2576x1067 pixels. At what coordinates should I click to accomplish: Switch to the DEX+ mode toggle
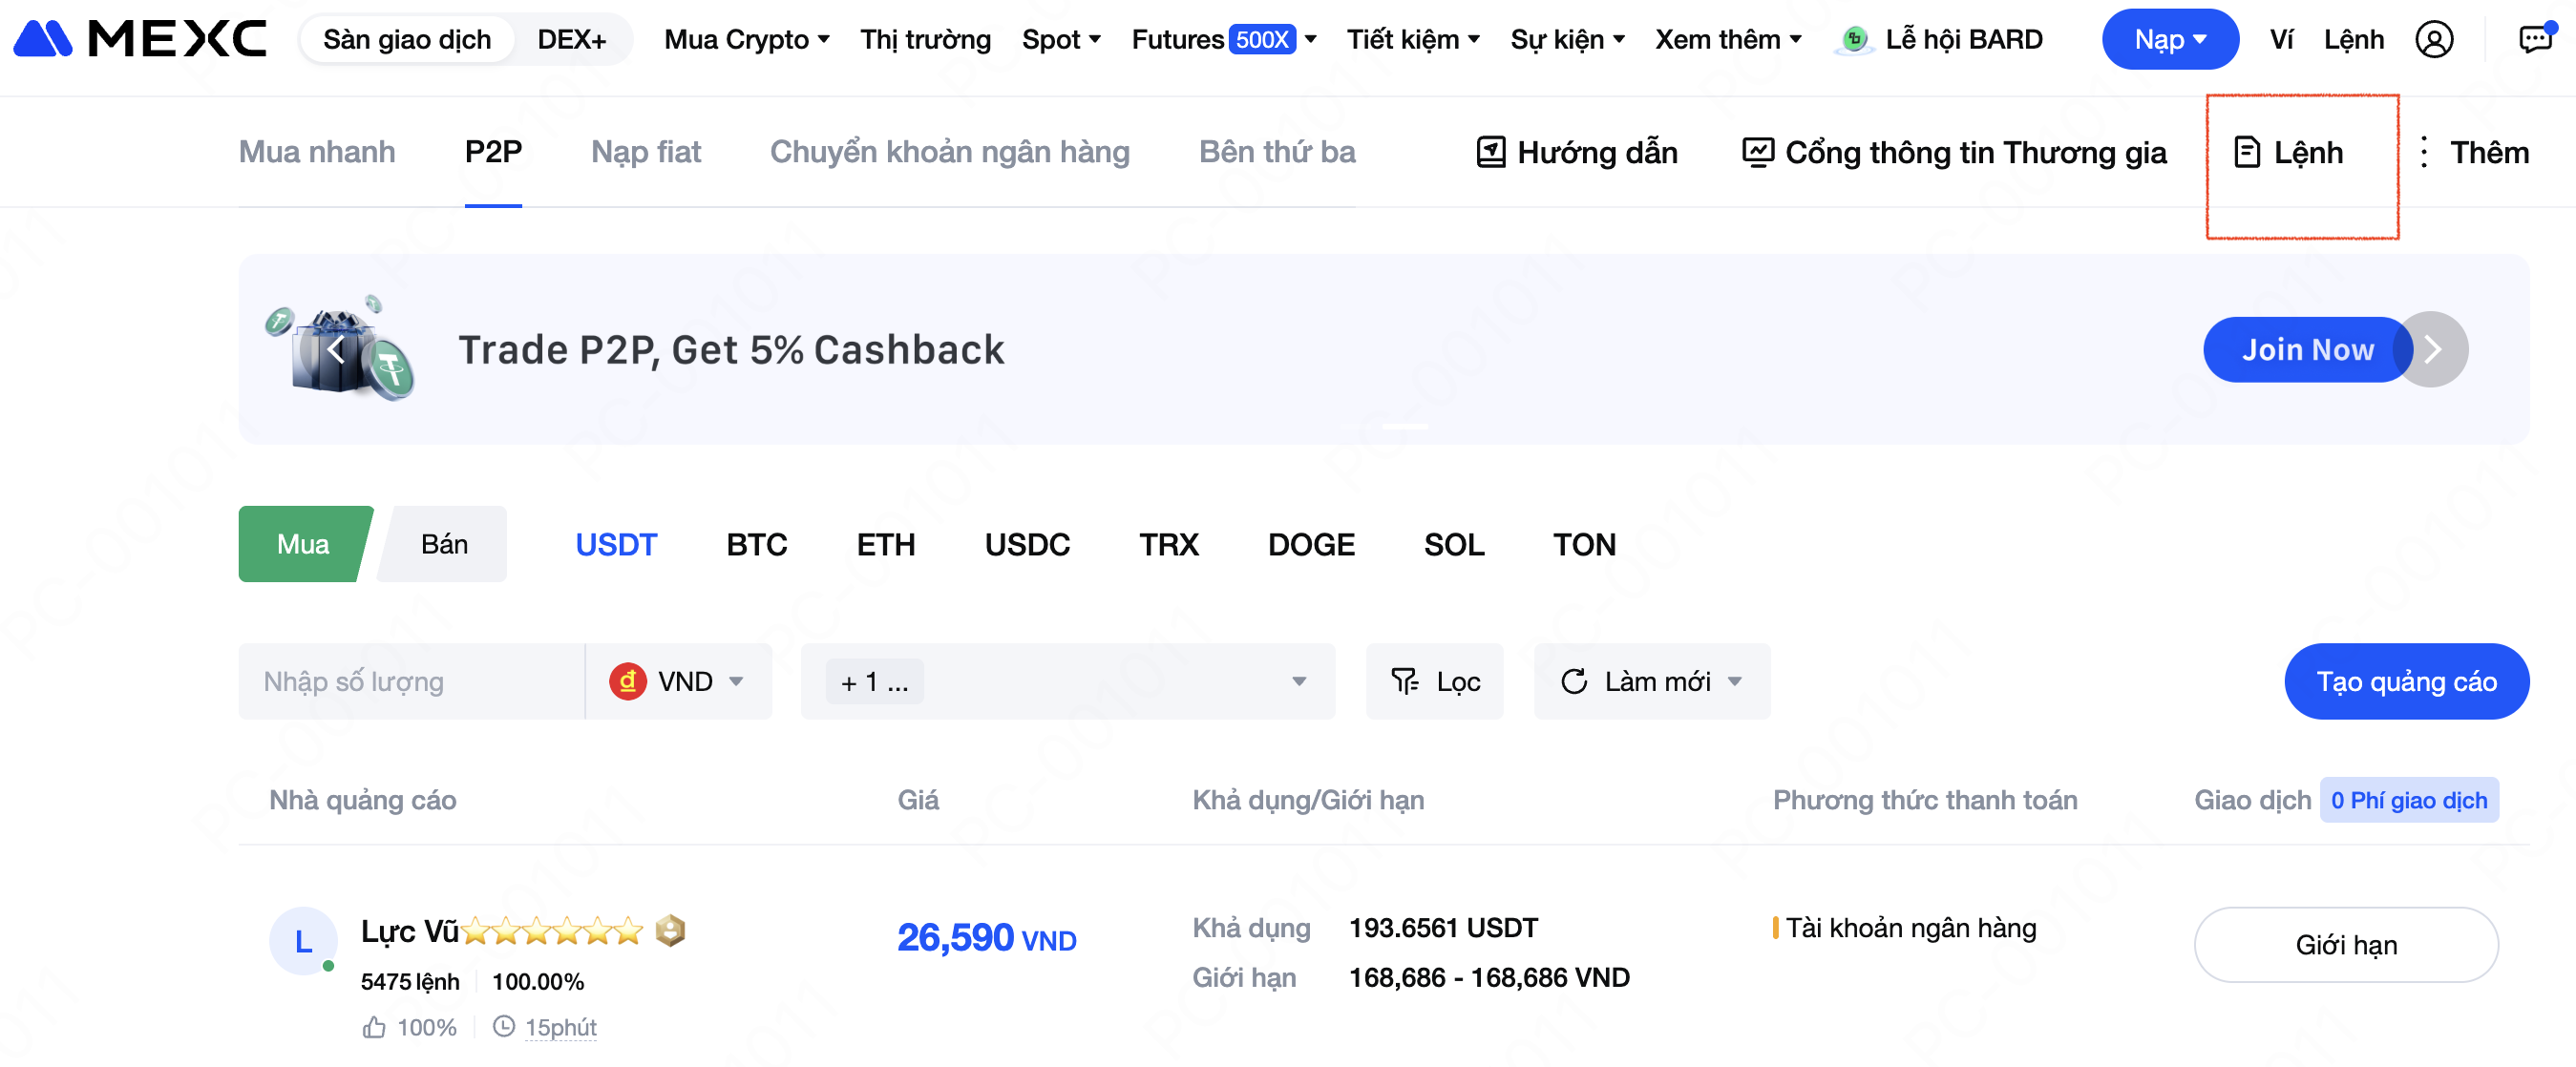[571, 40]
